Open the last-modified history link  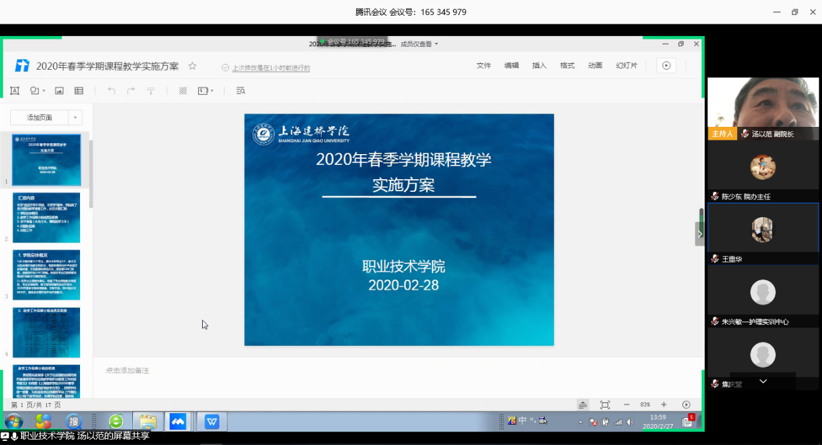(x=271, y=68)
